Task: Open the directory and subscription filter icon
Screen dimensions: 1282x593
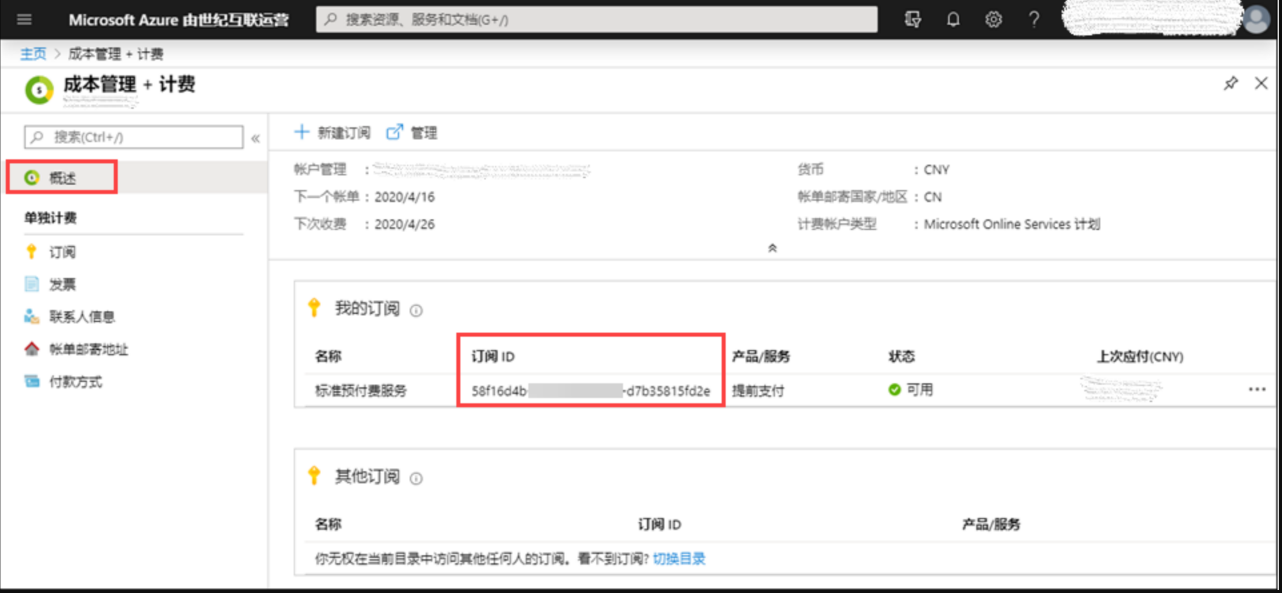Action: tap(912, 19)
